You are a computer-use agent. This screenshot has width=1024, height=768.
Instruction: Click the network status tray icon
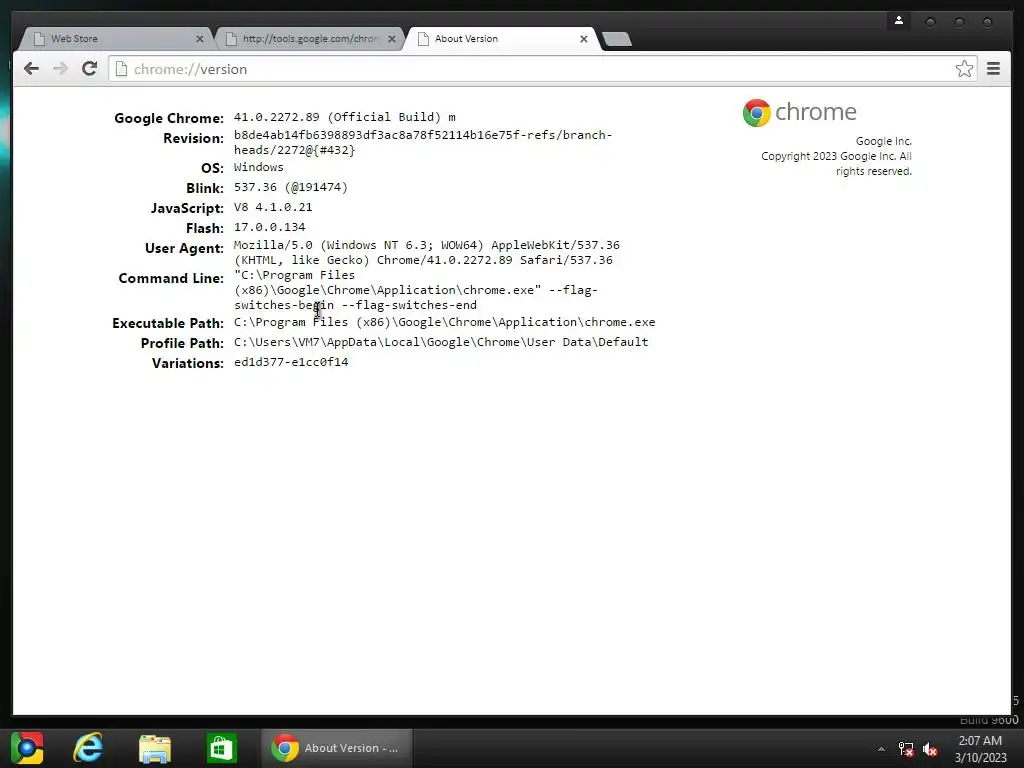point(906,749)
